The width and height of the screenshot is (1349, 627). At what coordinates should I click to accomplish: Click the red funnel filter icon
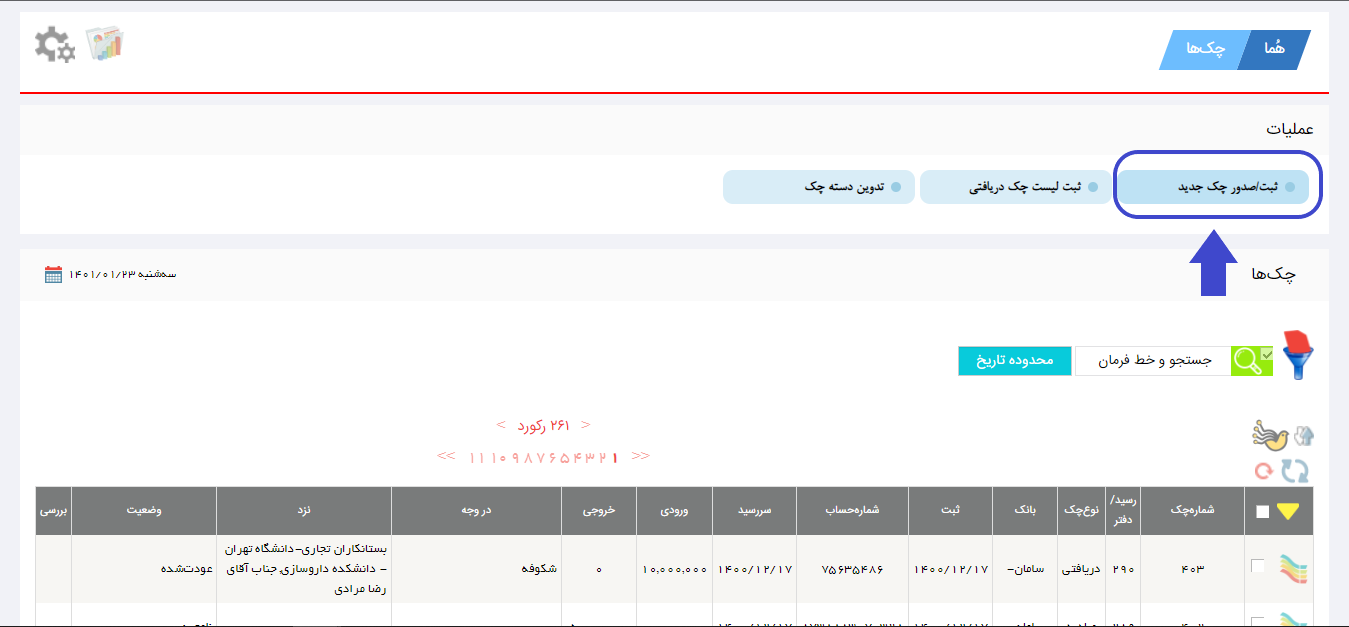1298,356
